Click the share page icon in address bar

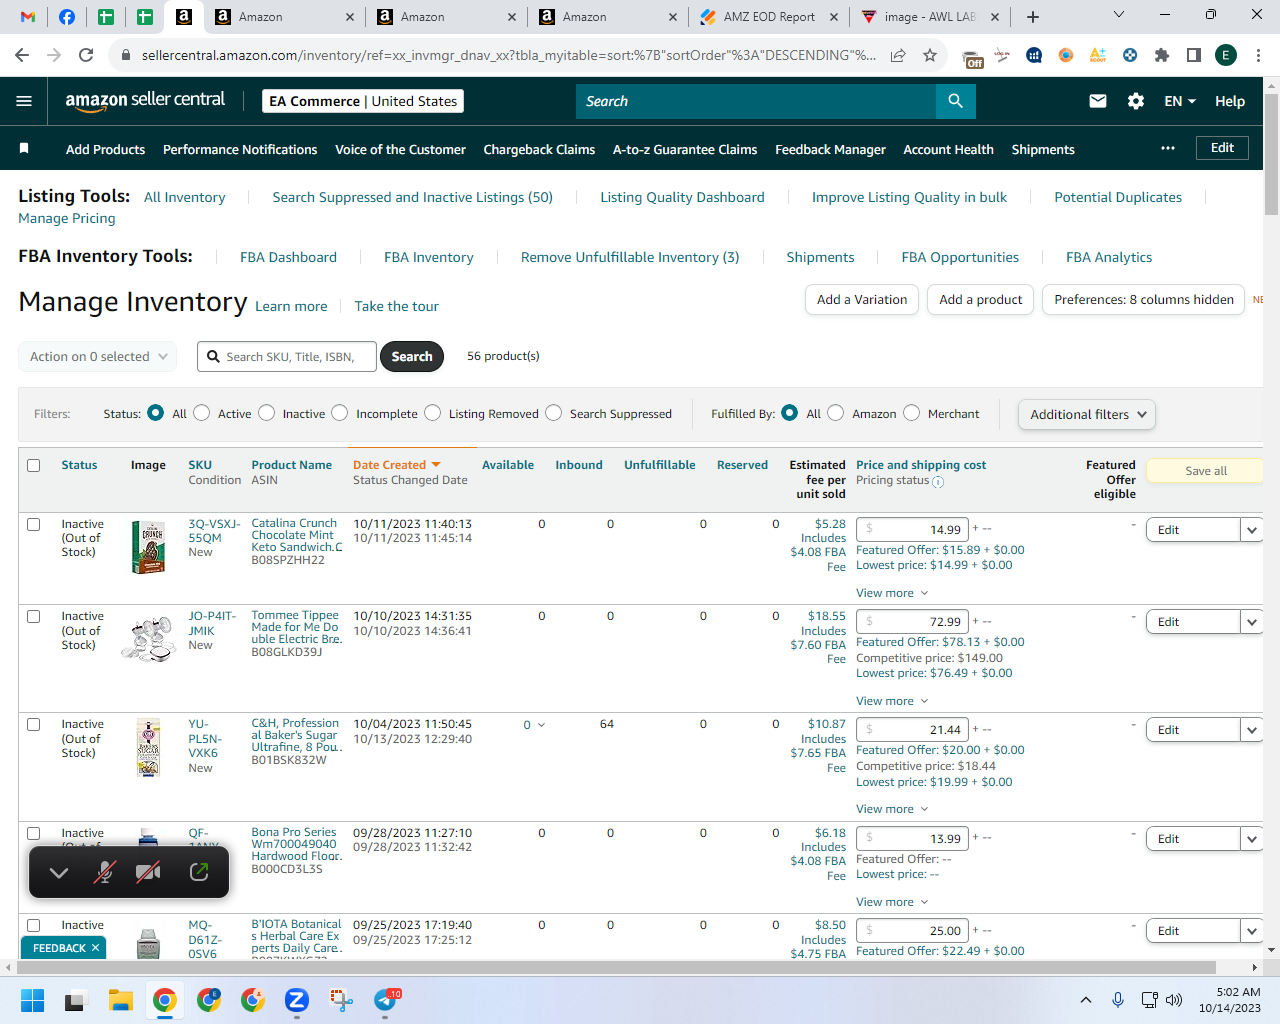pyautogui.click(x=898, y=55)
